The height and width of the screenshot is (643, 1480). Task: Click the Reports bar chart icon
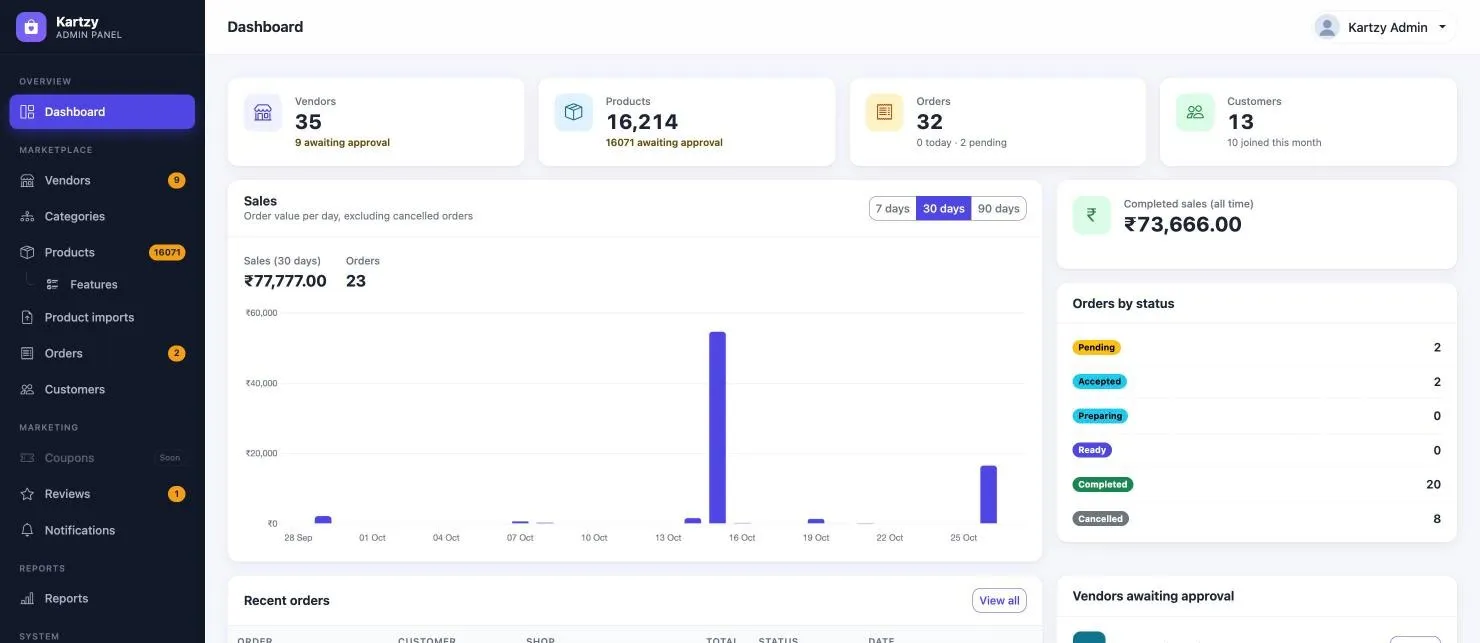click(x=27, y=599)
